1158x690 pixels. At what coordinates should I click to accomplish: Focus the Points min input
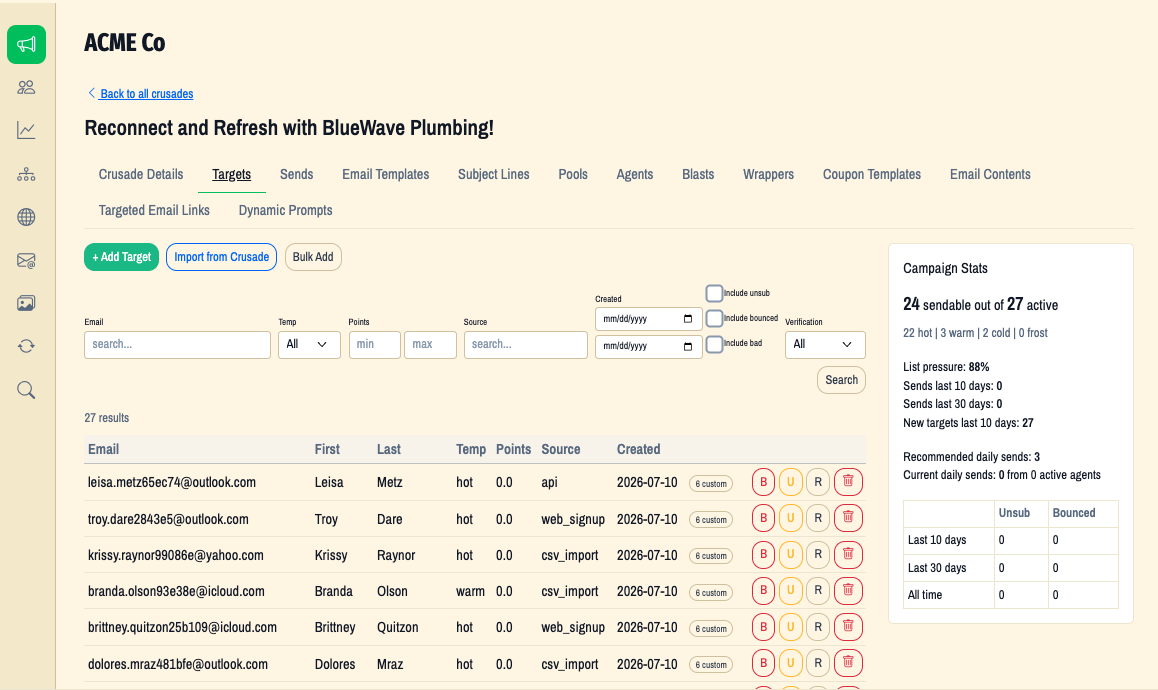[x=374, y=345]
